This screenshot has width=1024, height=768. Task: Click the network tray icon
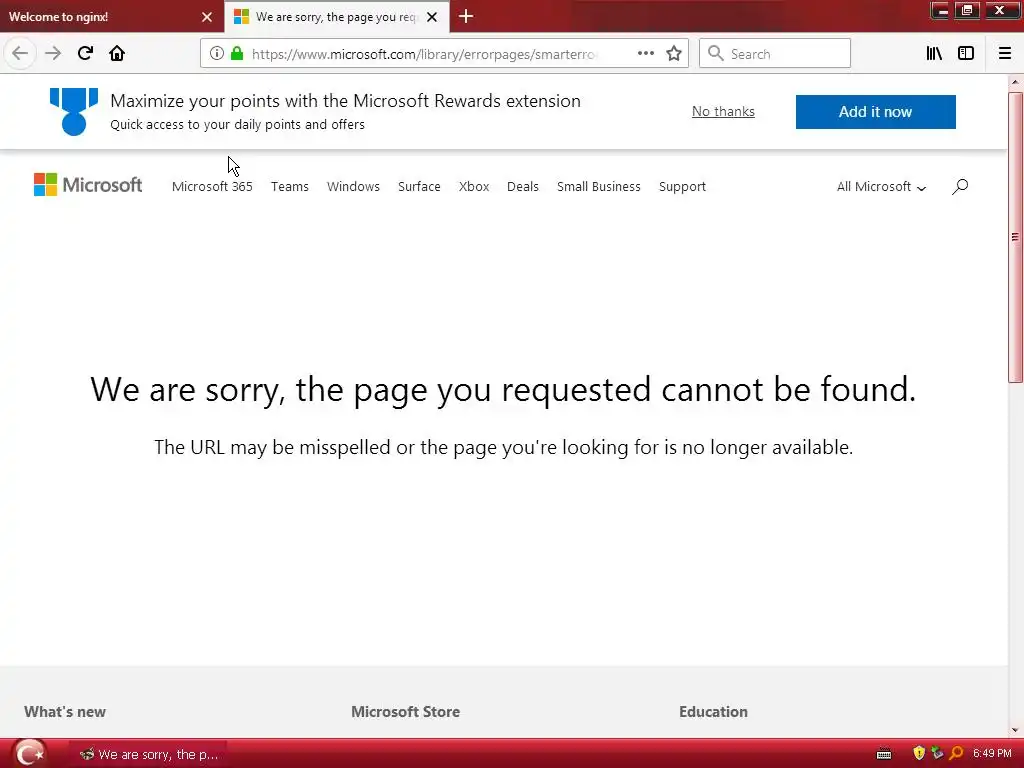coord(937,754)
